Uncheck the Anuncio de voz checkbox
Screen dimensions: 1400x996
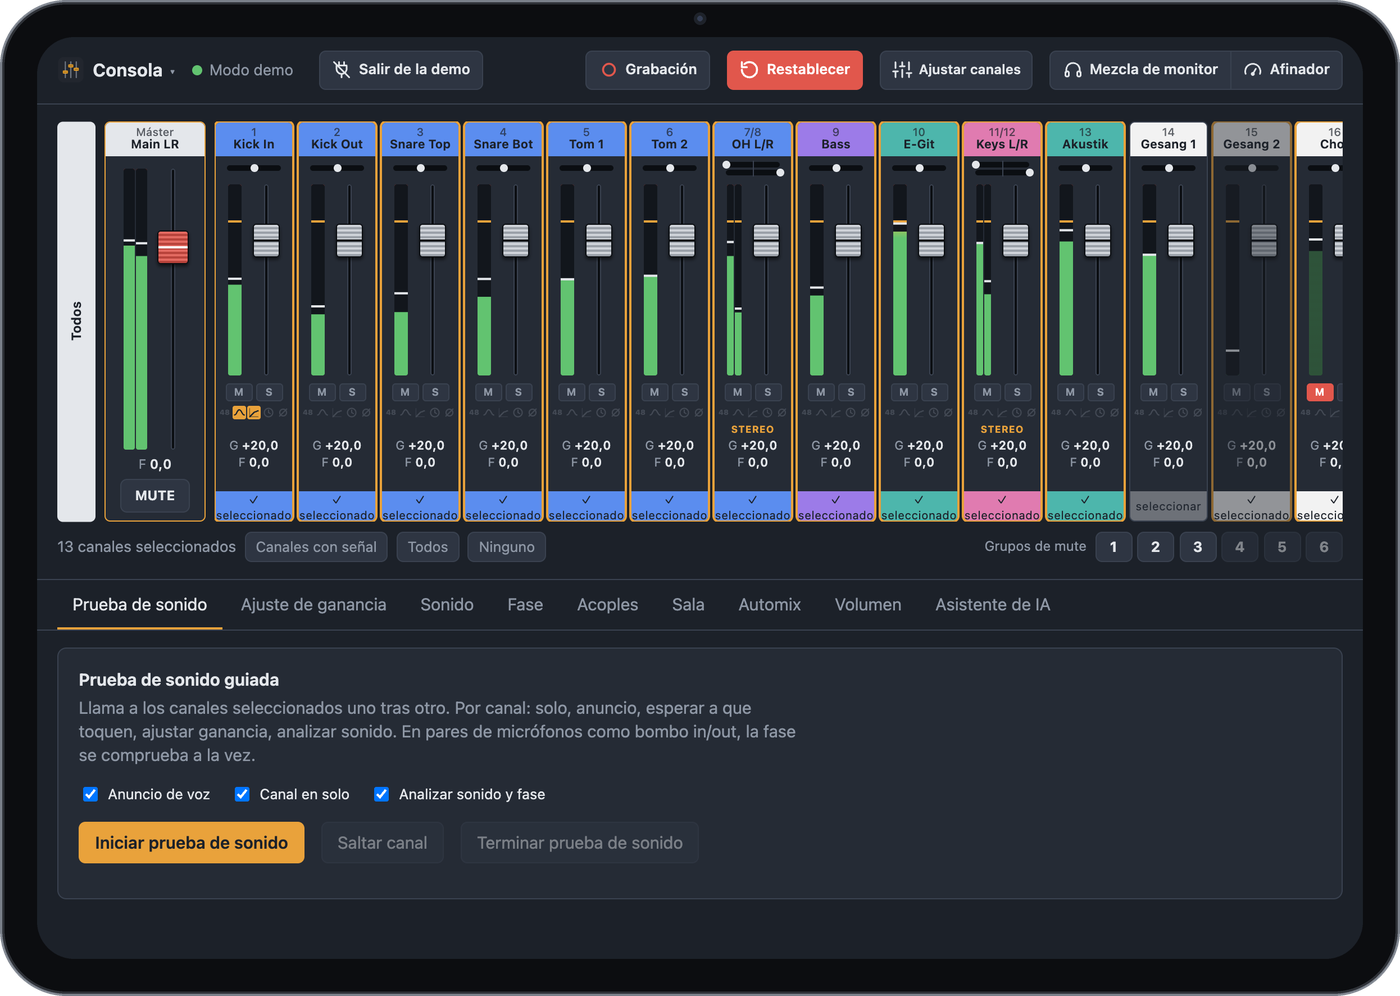[x=90, y=794]
